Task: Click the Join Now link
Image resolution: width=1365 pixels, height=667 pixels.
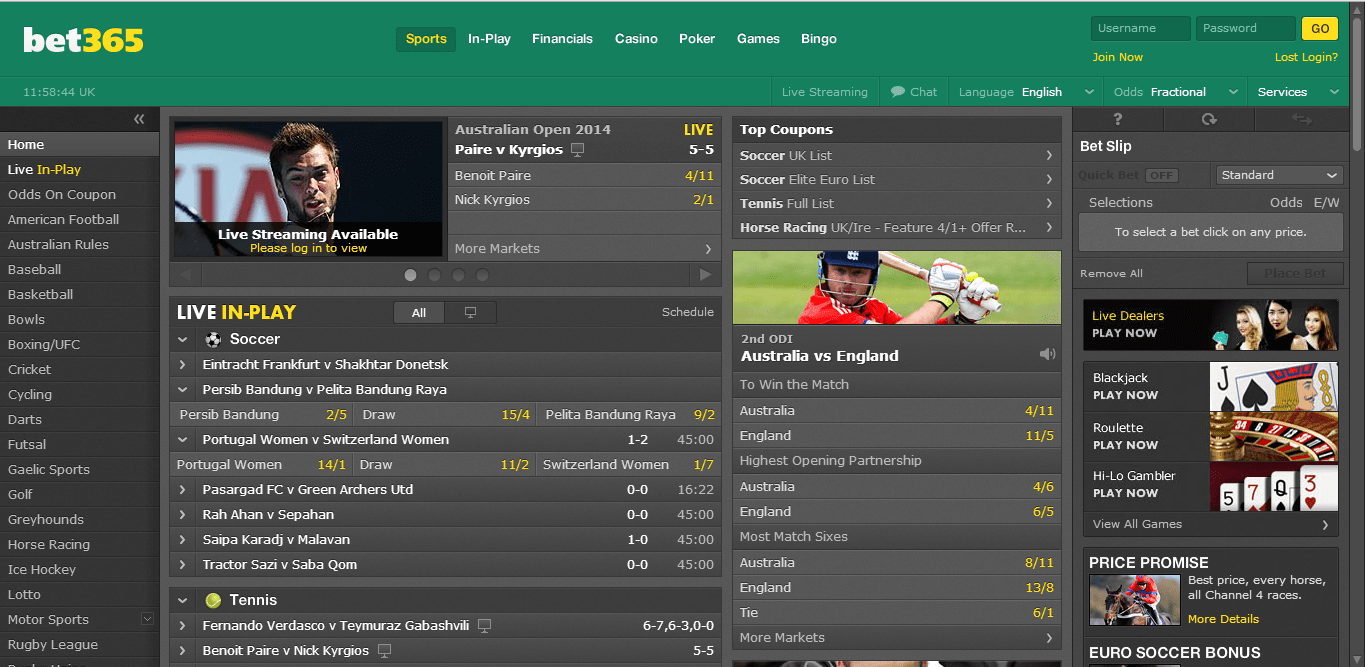Action: coord(1118,57)
